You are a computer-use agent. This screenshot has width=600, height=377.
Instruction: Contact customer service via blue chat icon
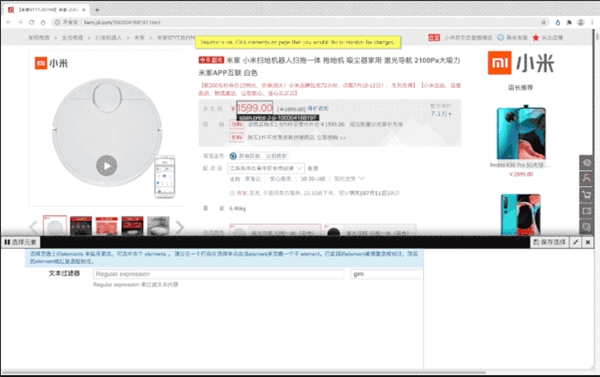[501, 38]
